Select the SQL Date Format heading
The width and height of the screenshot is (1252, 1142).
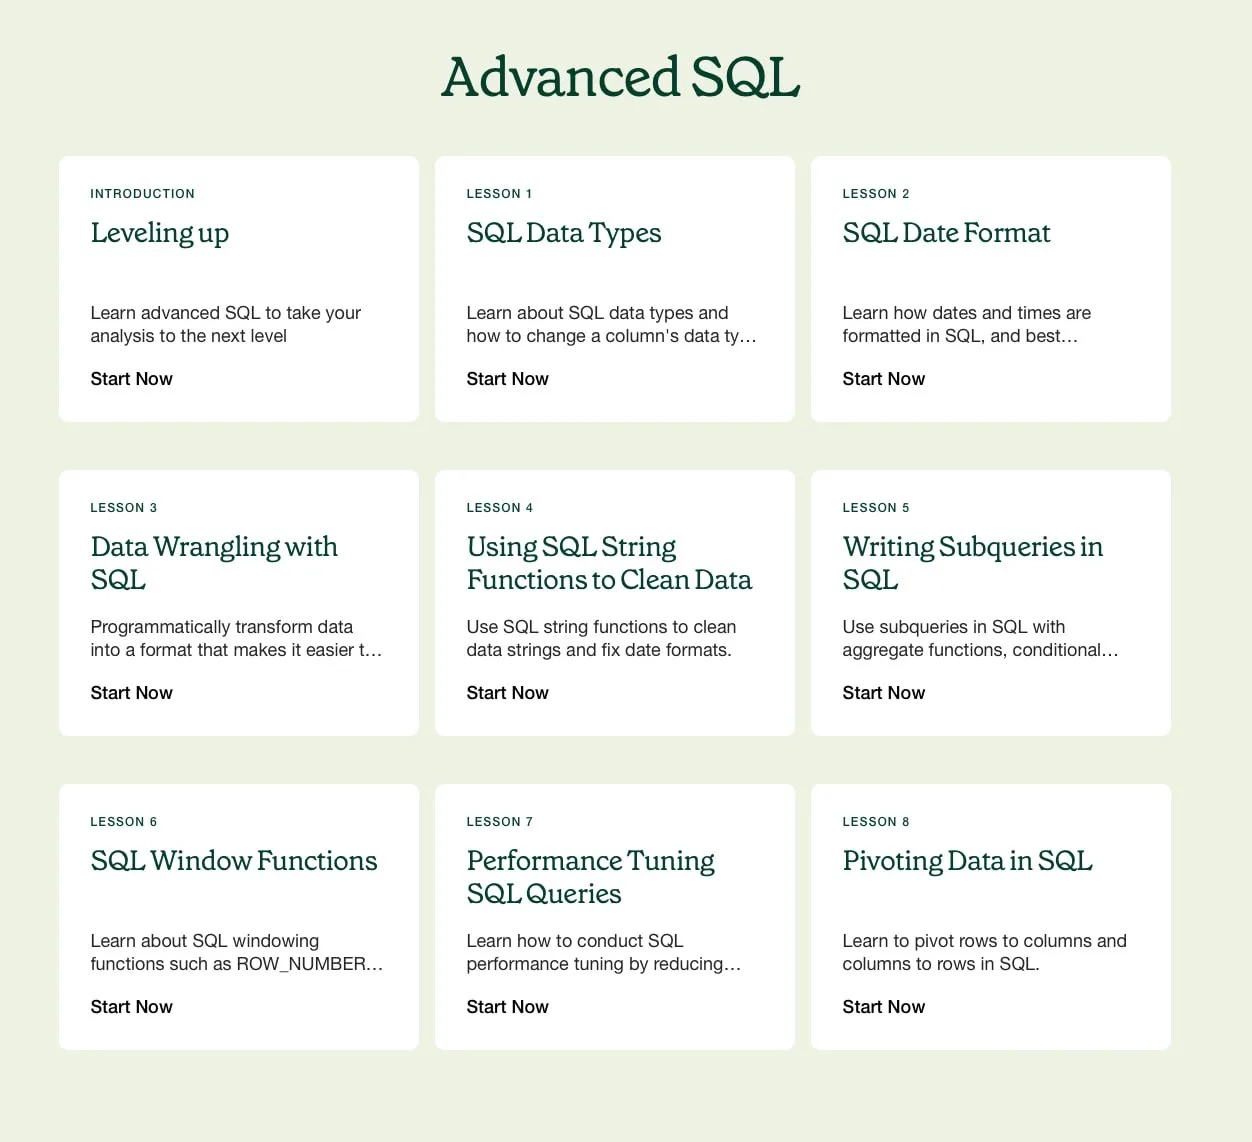946,233
